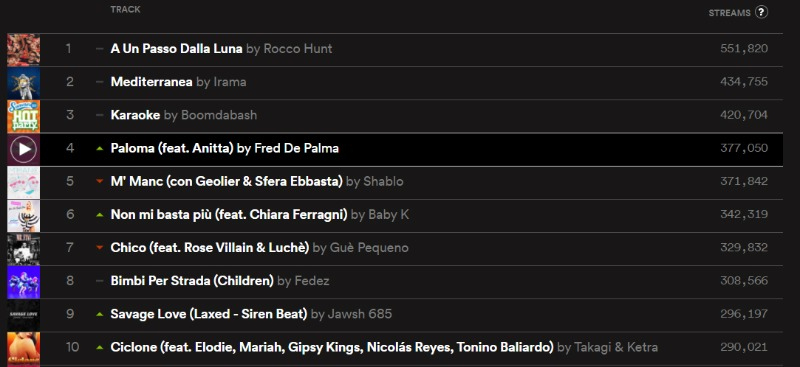Click the green up arrow beside Savage Love
This screenshot has width=800, height=367.
[99, 314]
